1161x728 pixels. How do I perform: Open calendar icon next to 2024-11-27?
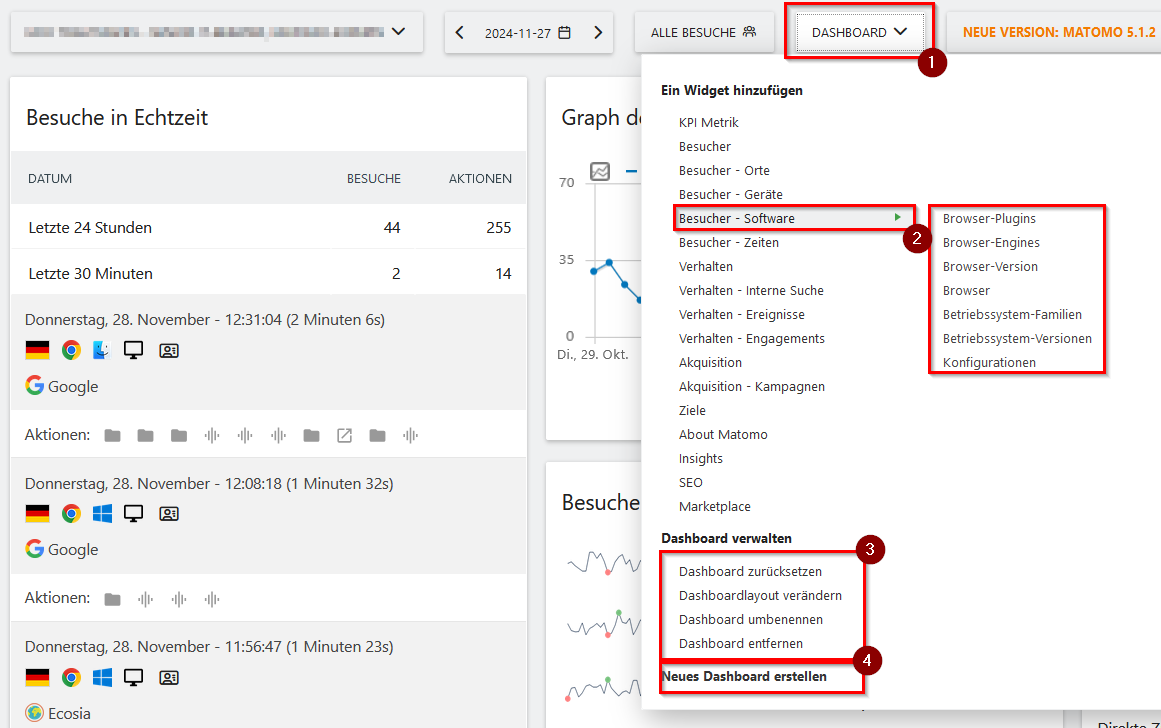(564, 33)
